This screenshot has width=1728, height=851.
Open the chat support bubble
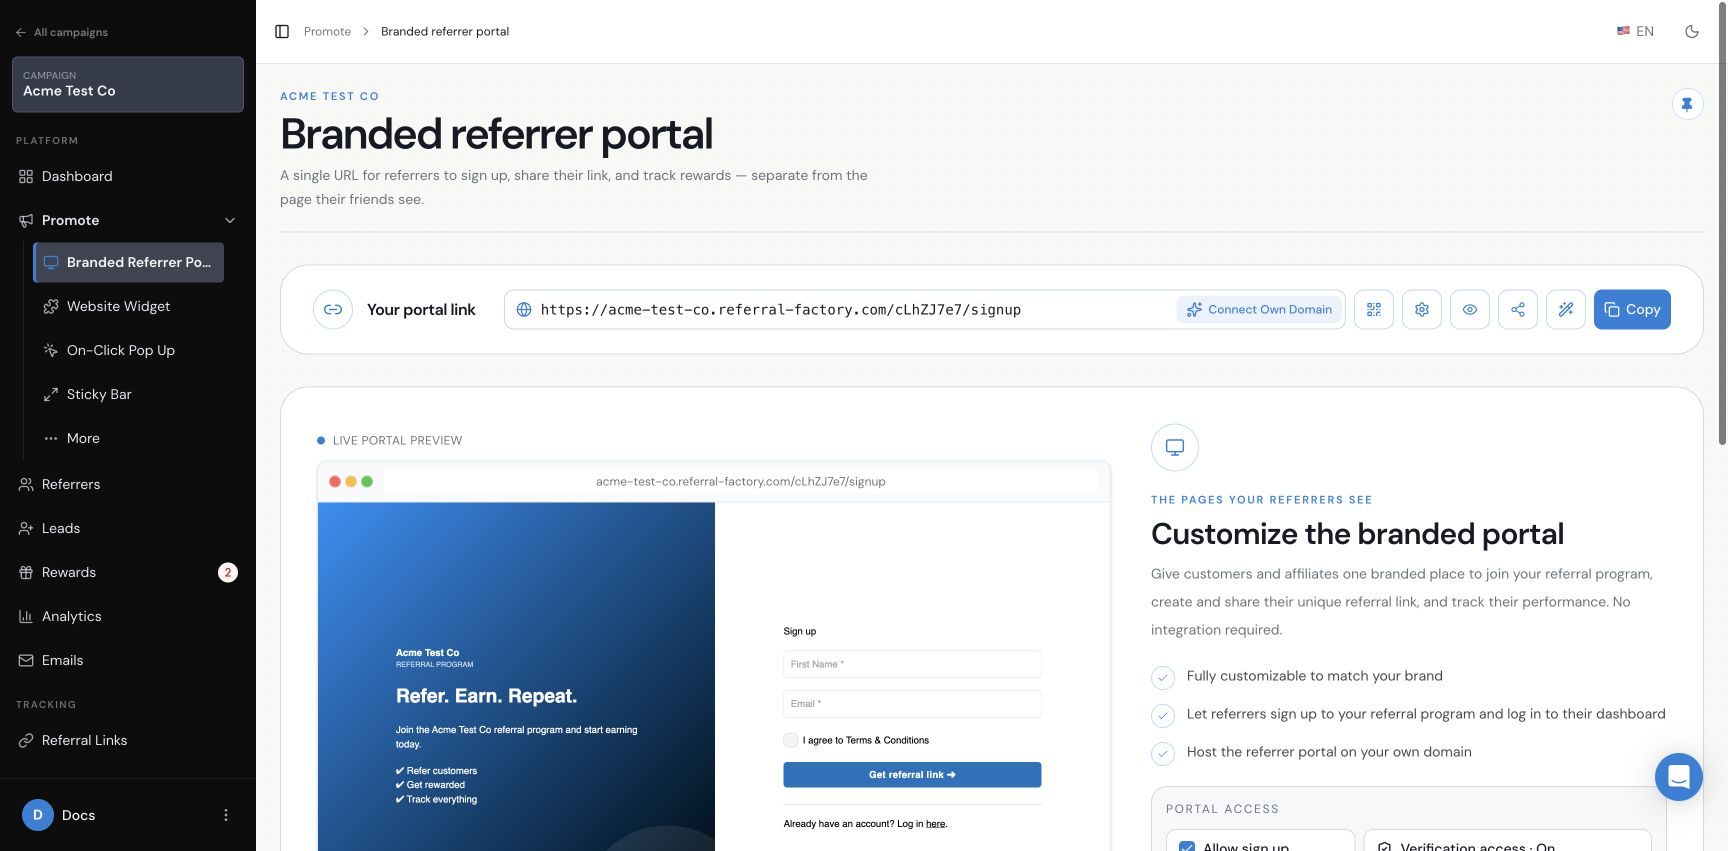tap(1679, 777)
